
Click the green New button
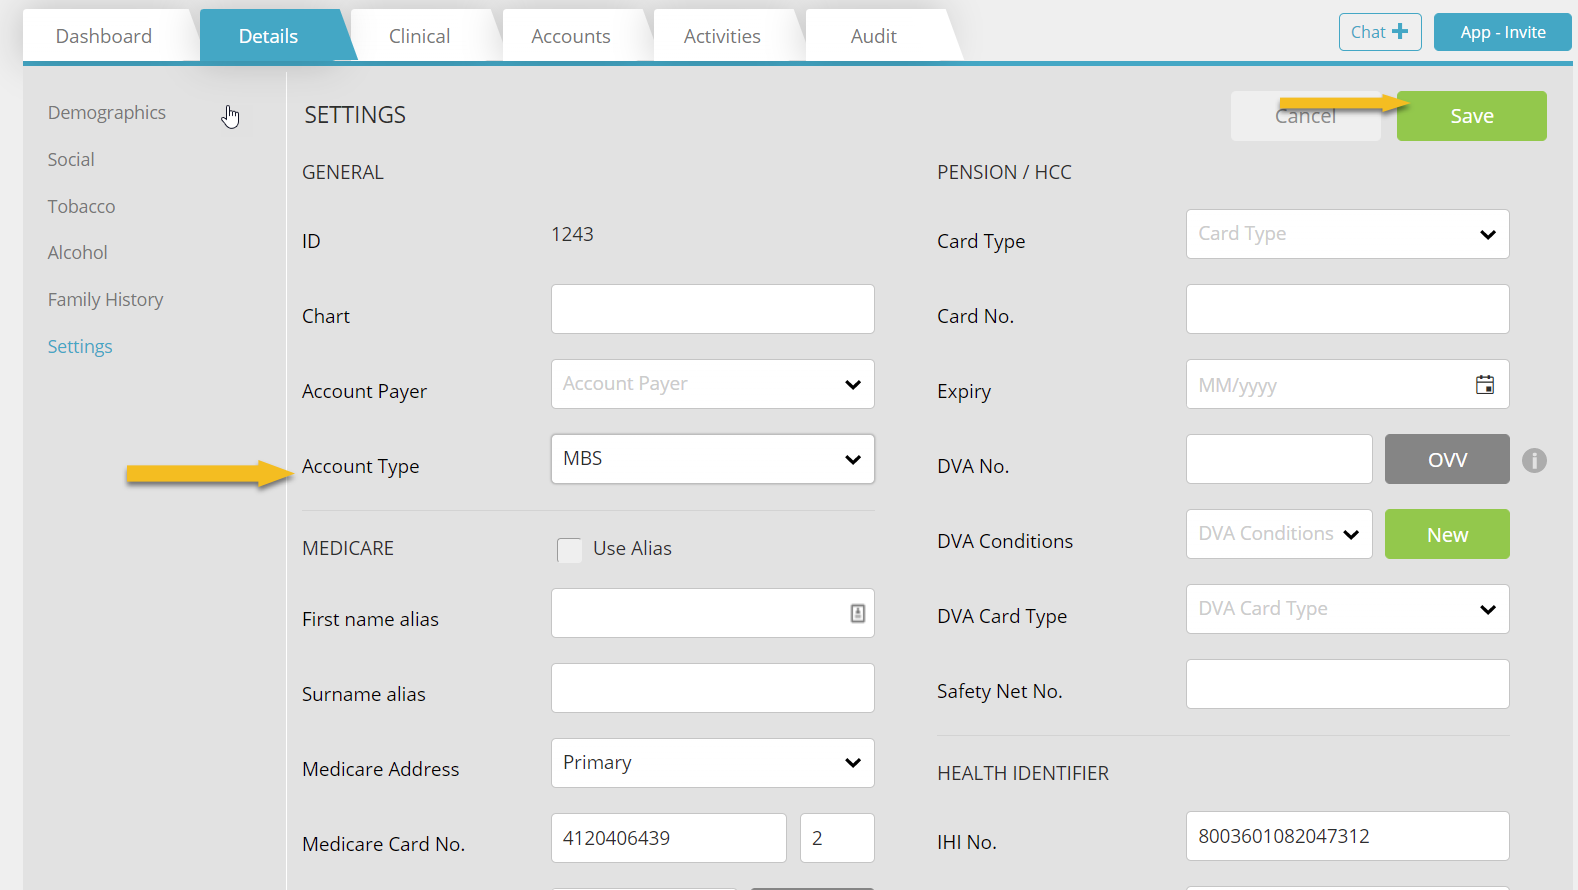[1447, 534]
